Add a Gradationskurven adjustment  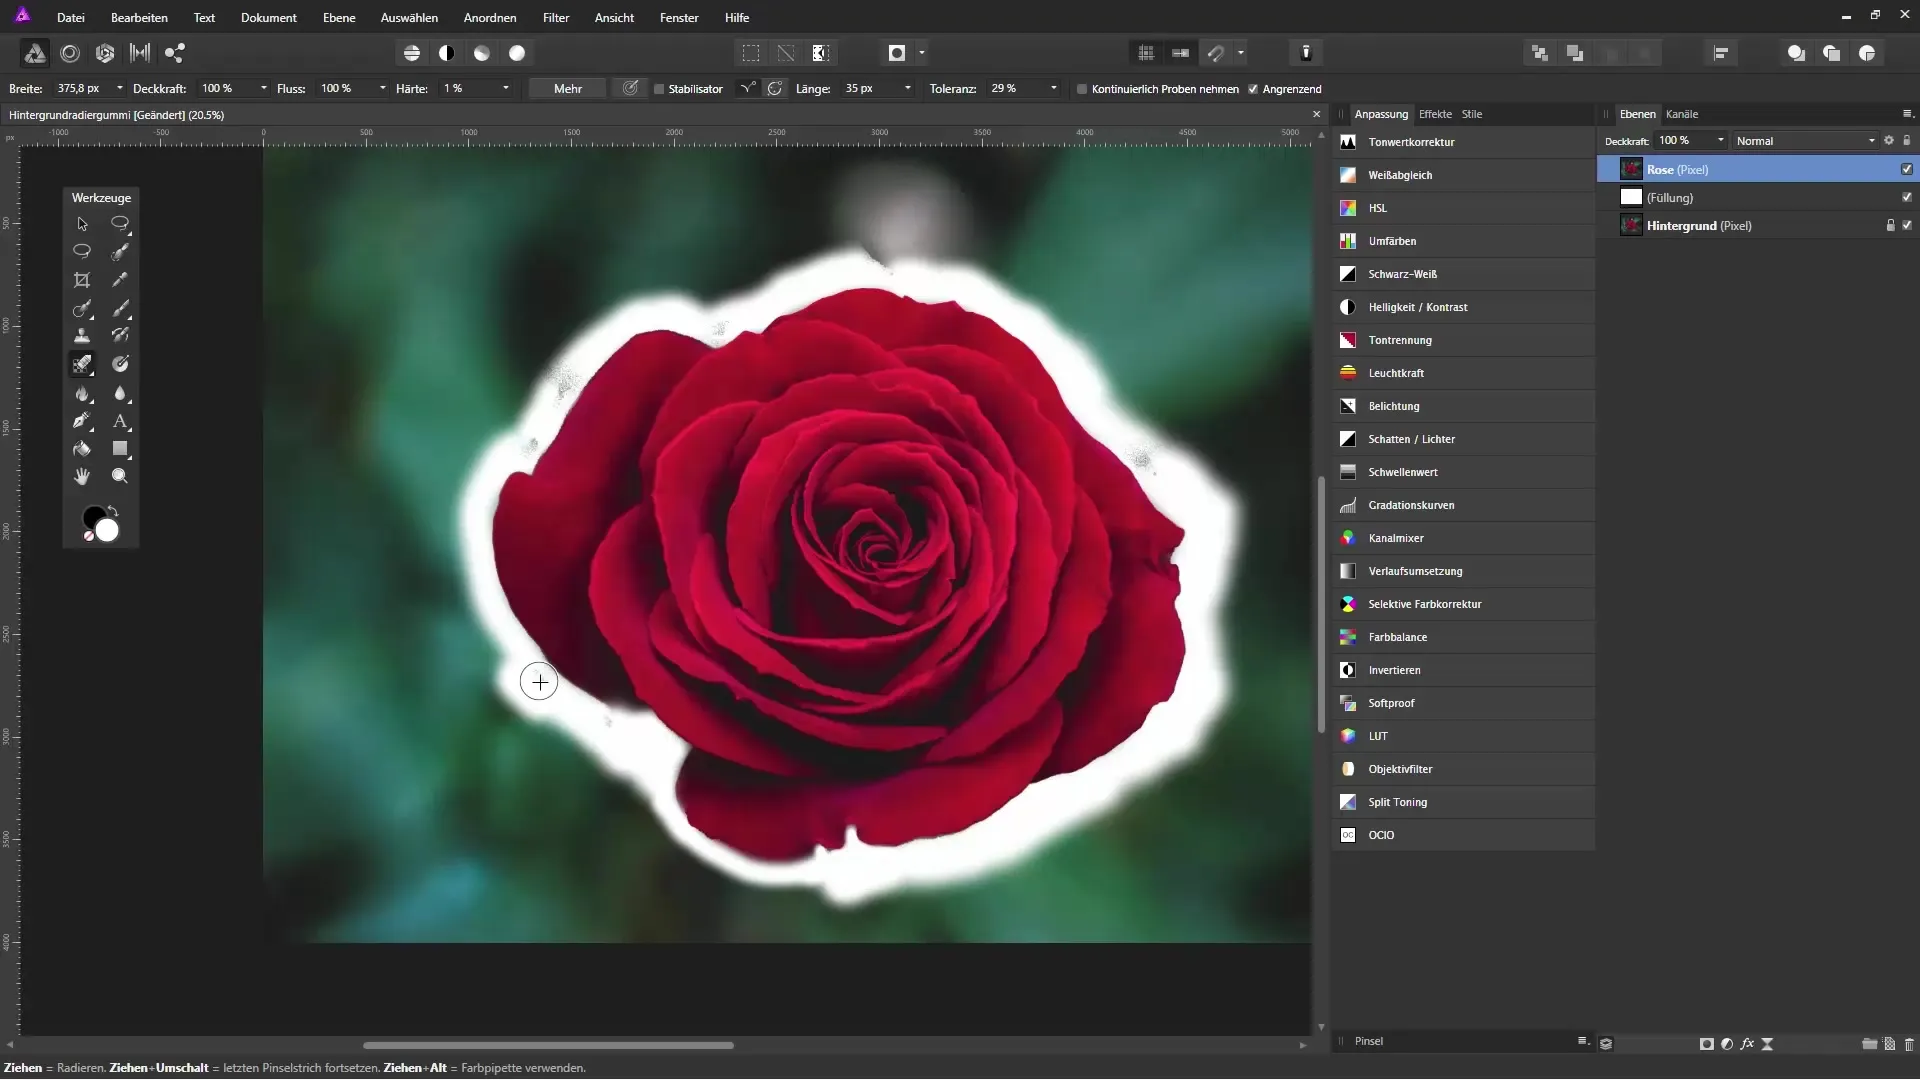(x=1465, y=505)
